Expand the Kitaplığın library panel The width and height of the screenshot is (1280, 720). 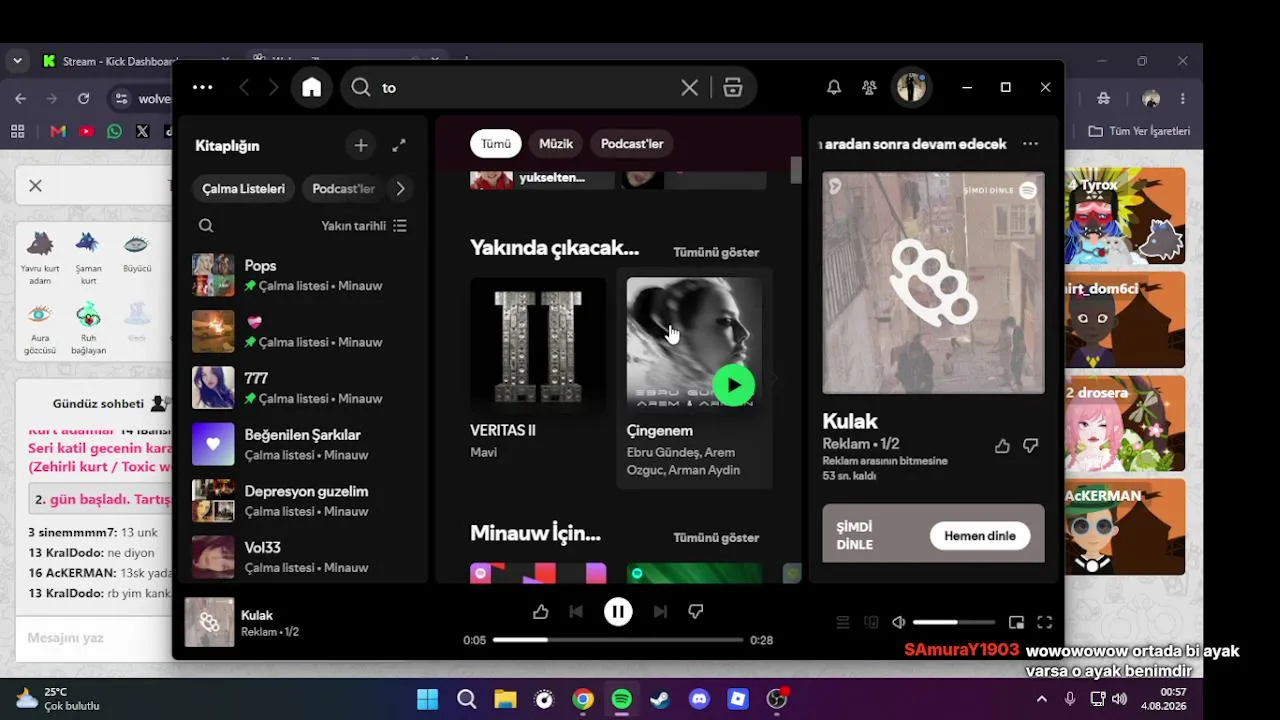(399, 145)
